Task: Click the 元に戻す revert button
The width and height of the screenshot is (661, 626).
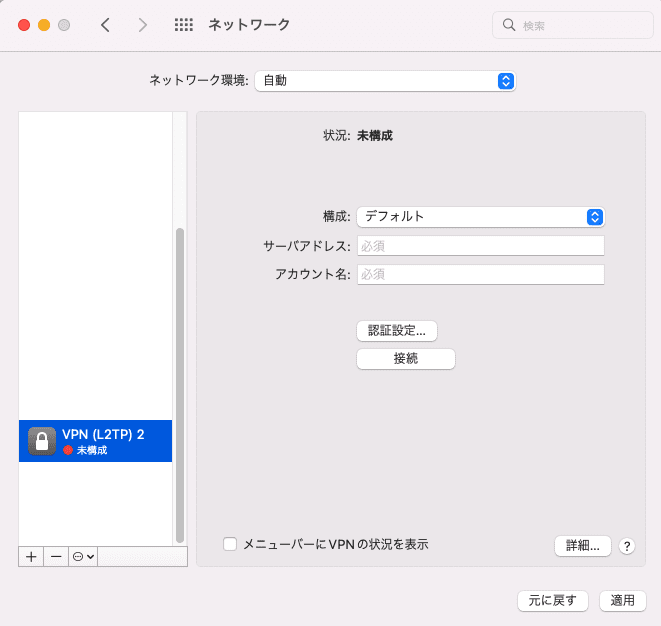Action: (x=553, y=600)
